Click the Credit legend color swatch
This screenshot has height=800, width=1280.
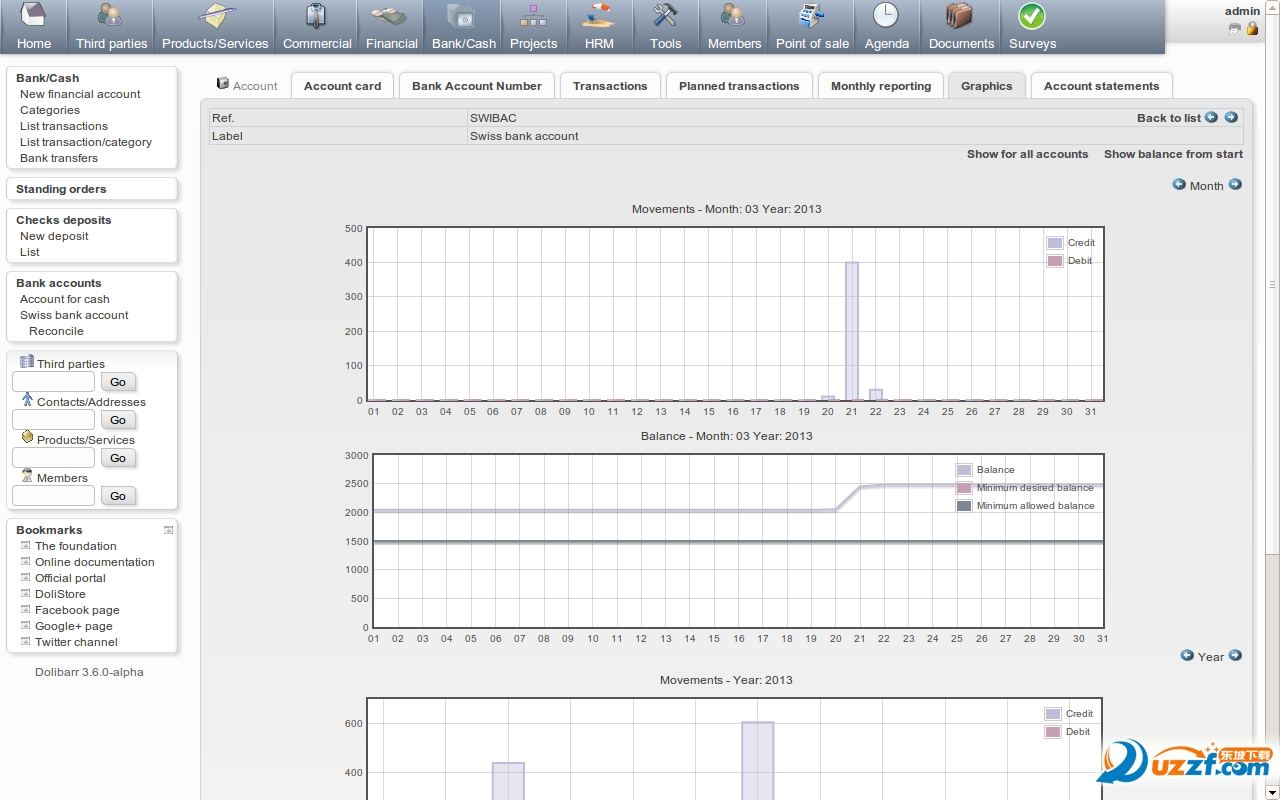(x=1054, y=243)
